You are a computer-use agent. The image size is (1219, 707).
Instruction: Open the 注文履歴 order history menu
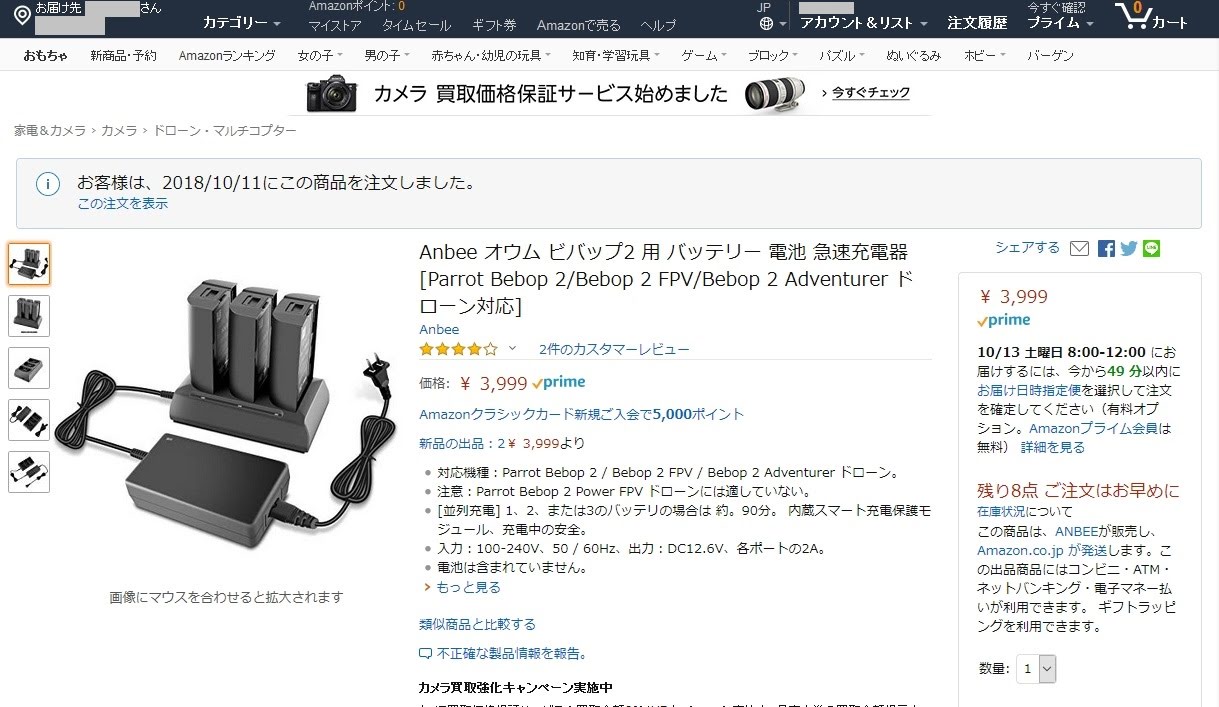[977, 23]
